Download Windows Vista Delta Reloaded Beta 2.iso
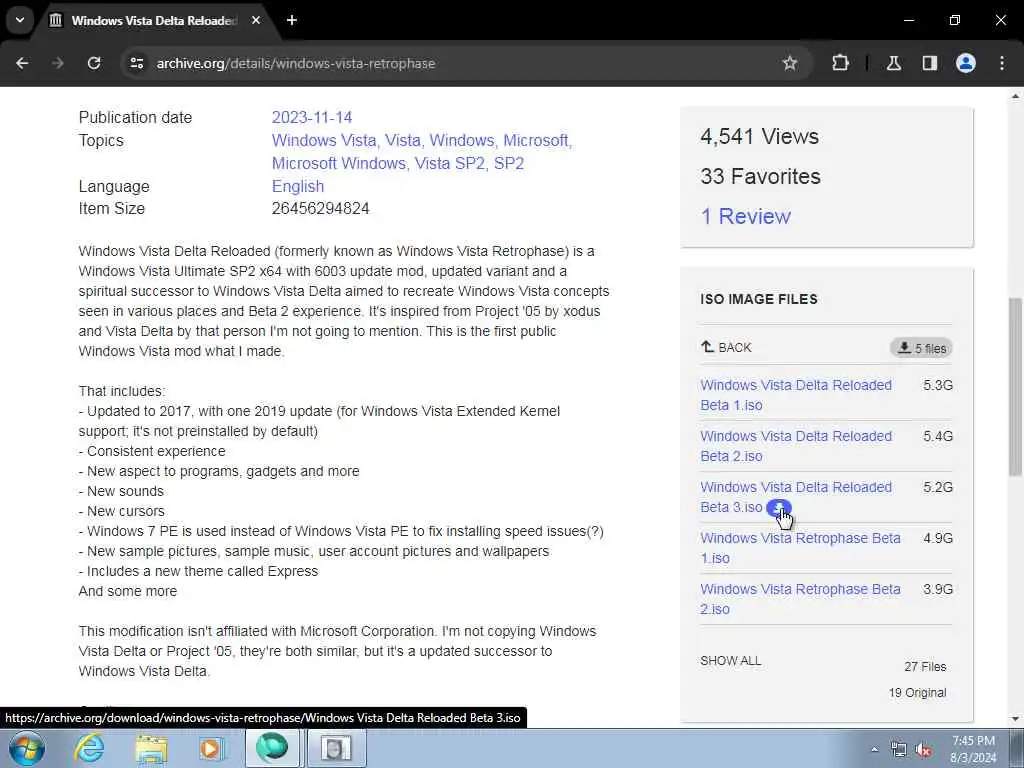 coord(795,445)
